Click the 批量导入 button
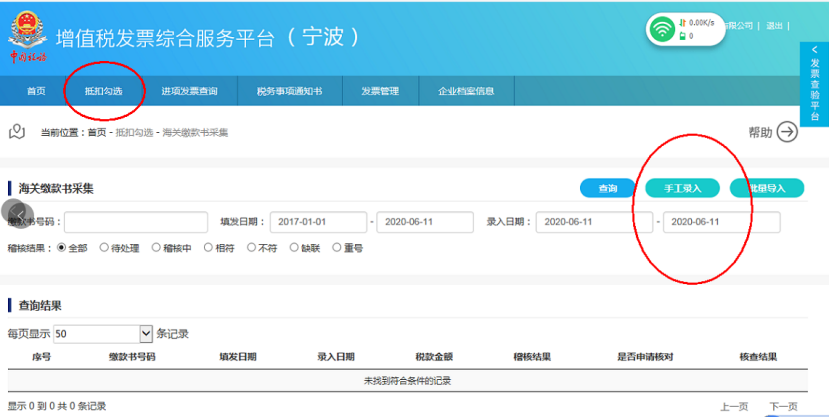 [x=766, y=188]
